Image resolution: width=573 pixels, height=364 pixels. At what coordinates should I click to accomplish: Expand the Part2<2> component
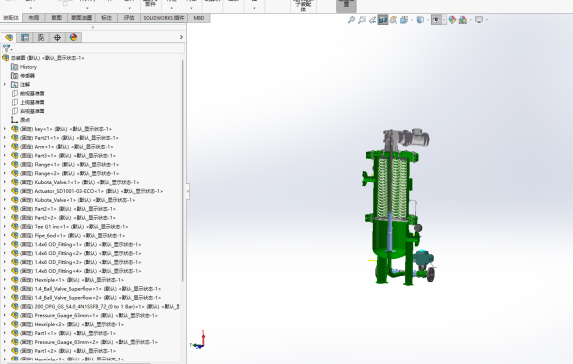pyautogui.click(x=5, y=217)
